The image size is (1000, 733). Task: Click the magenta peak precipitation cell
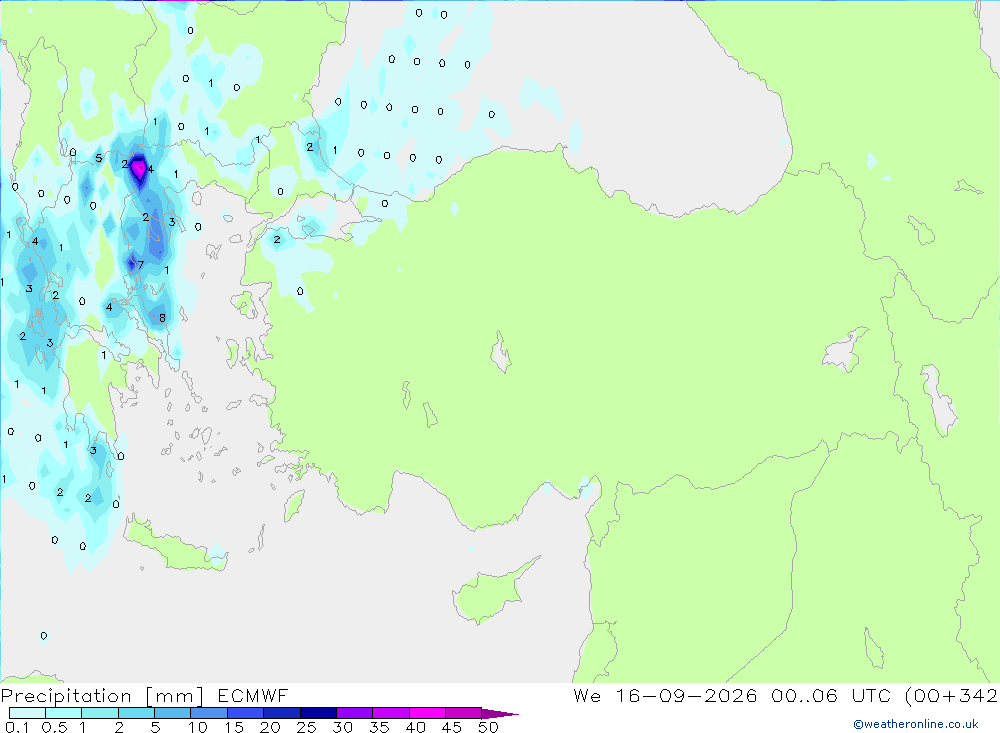coord(138,170)
